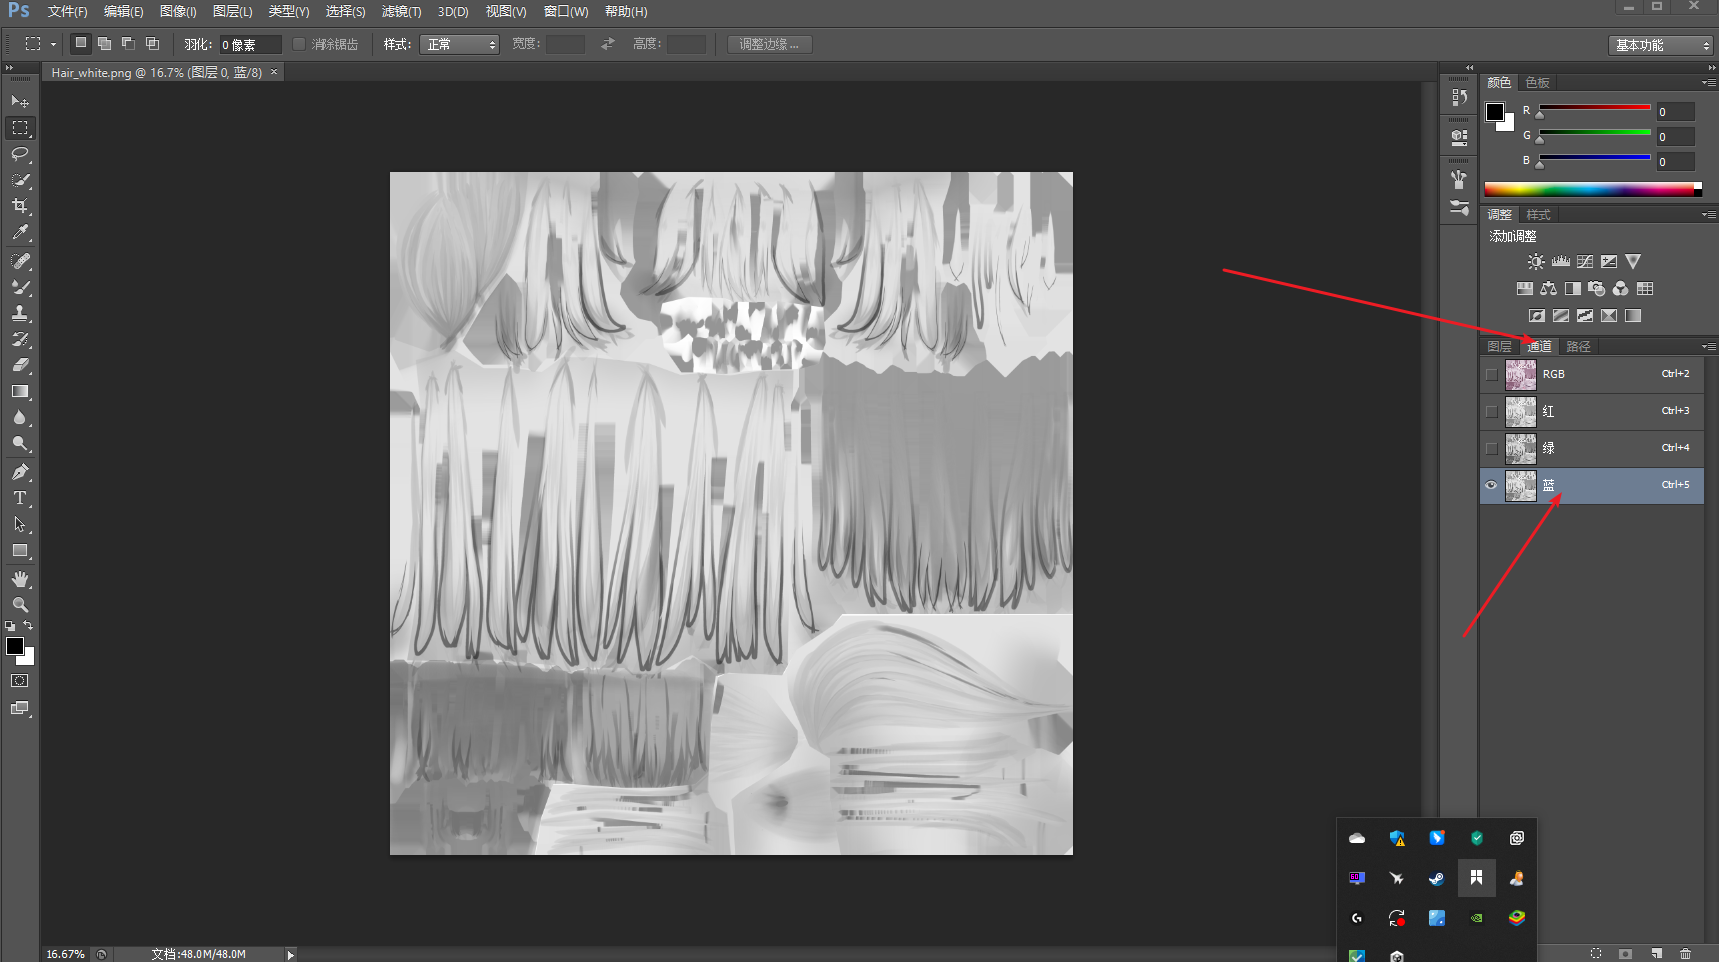This screenshot has width=1719, height=962.
Task: Open the Channels panel flyout menu
Action: (x=1708, y=347)
